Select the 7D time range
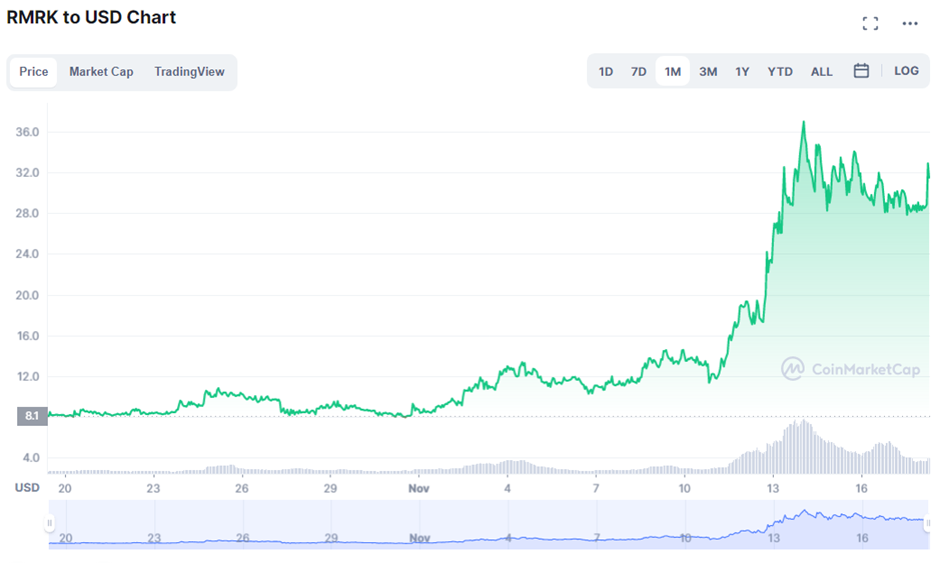The width and height of the screenshot is (940, 563). click(x=638, y=71)
